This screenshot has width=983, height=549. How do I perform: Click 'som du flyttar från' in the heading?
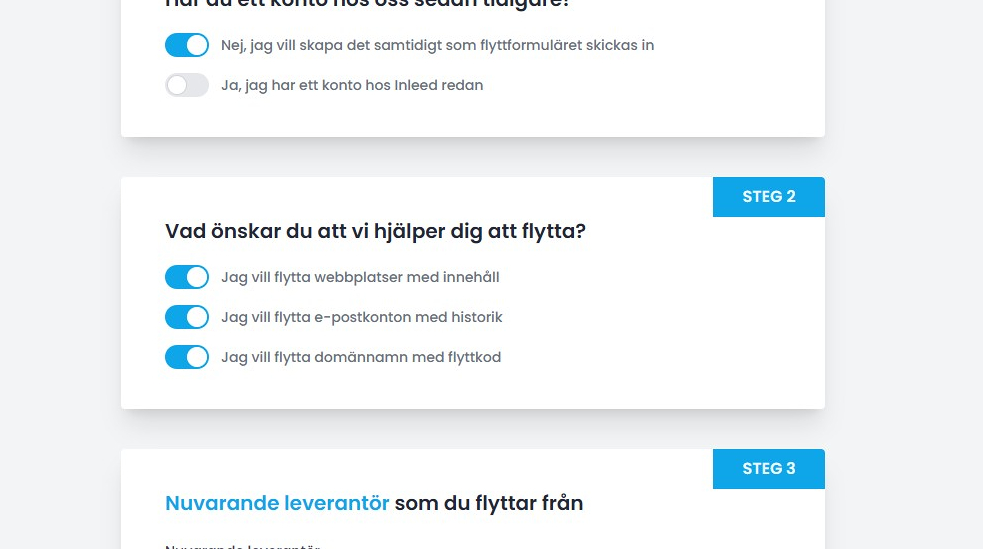(x=488, y=503)
